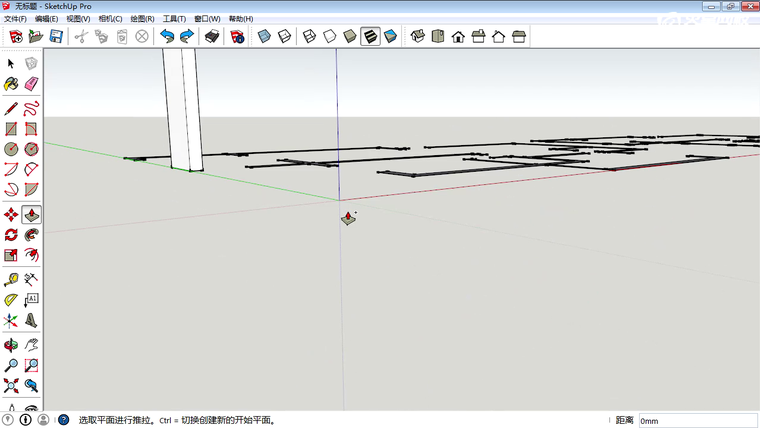Select the Tape Measure tool
Image resolution: width=760 pixels, height=428 pixels.
tap(11, 279)
